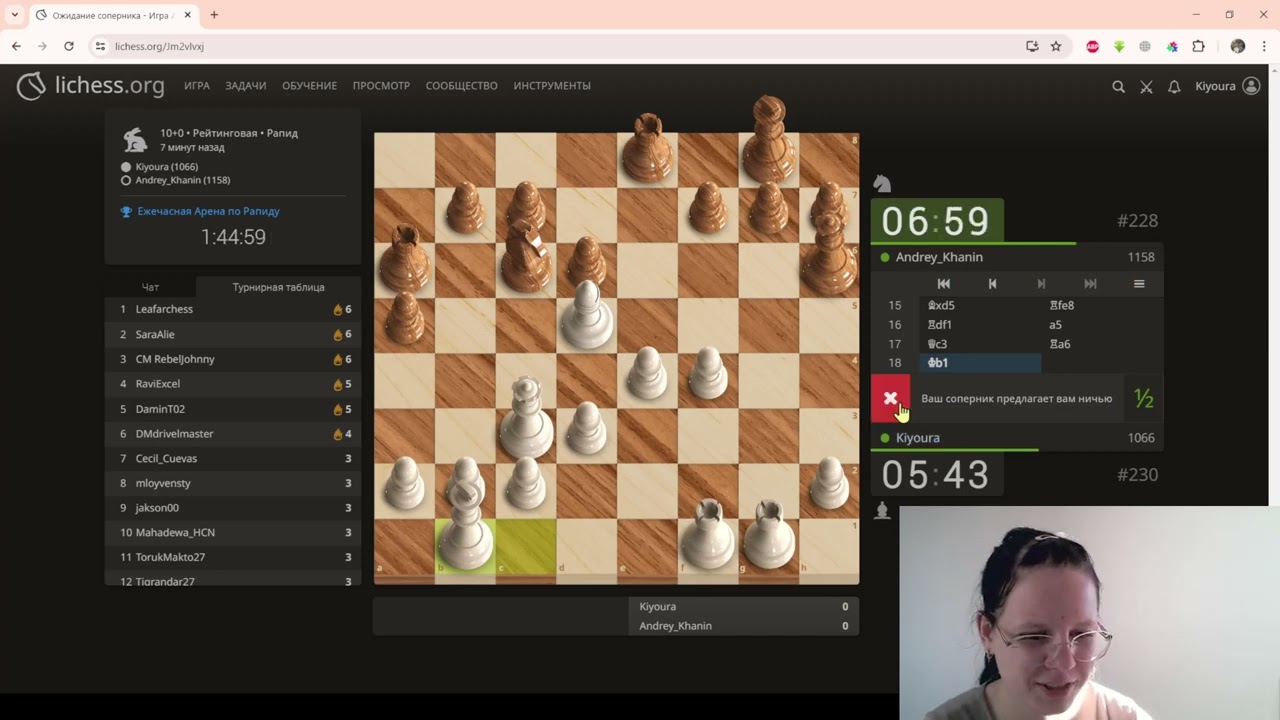Select move 18 Kb1 in move list
Viewport: 1280px width, 720px height.
coord(979,363)
